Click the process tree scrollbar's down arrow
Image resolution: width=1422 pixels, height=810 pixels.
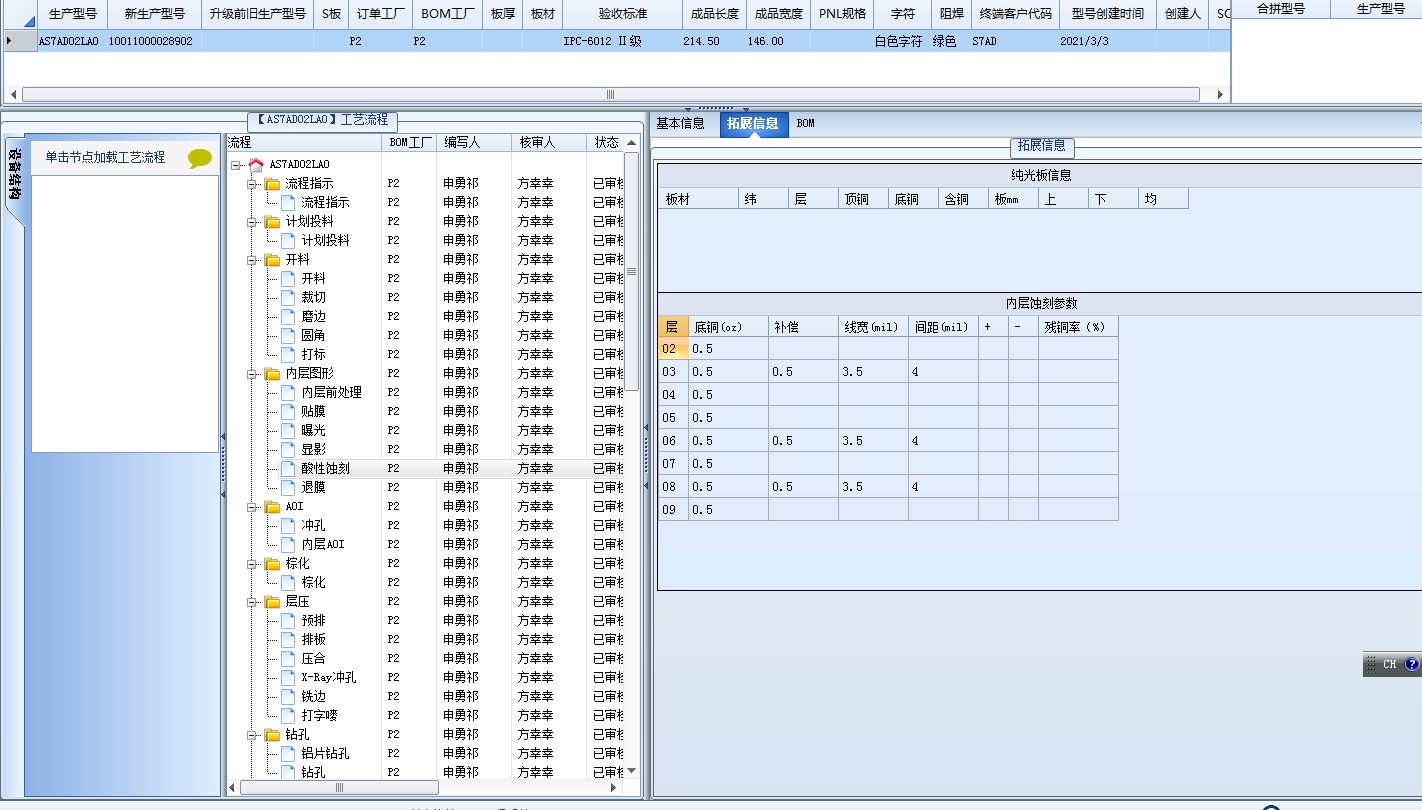pos(630,771)
